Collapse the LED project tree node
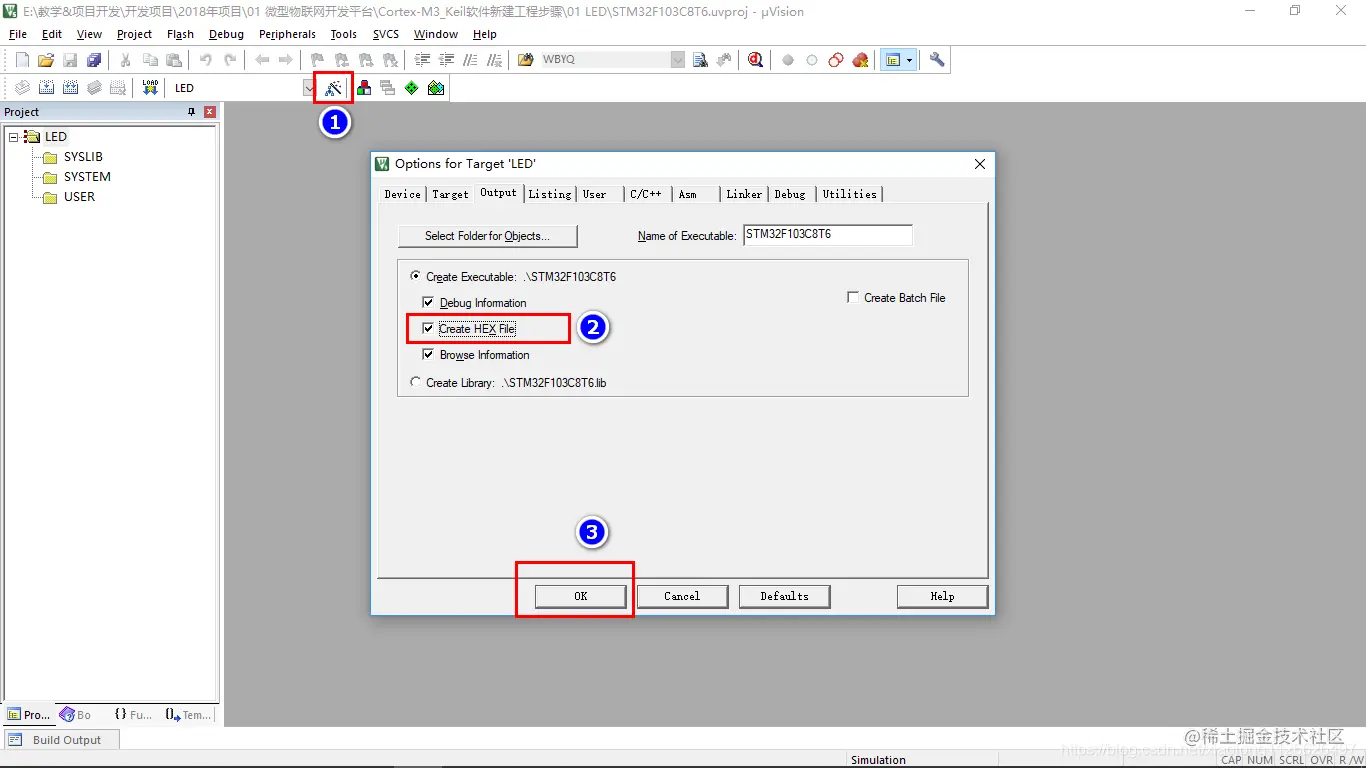 14,137
